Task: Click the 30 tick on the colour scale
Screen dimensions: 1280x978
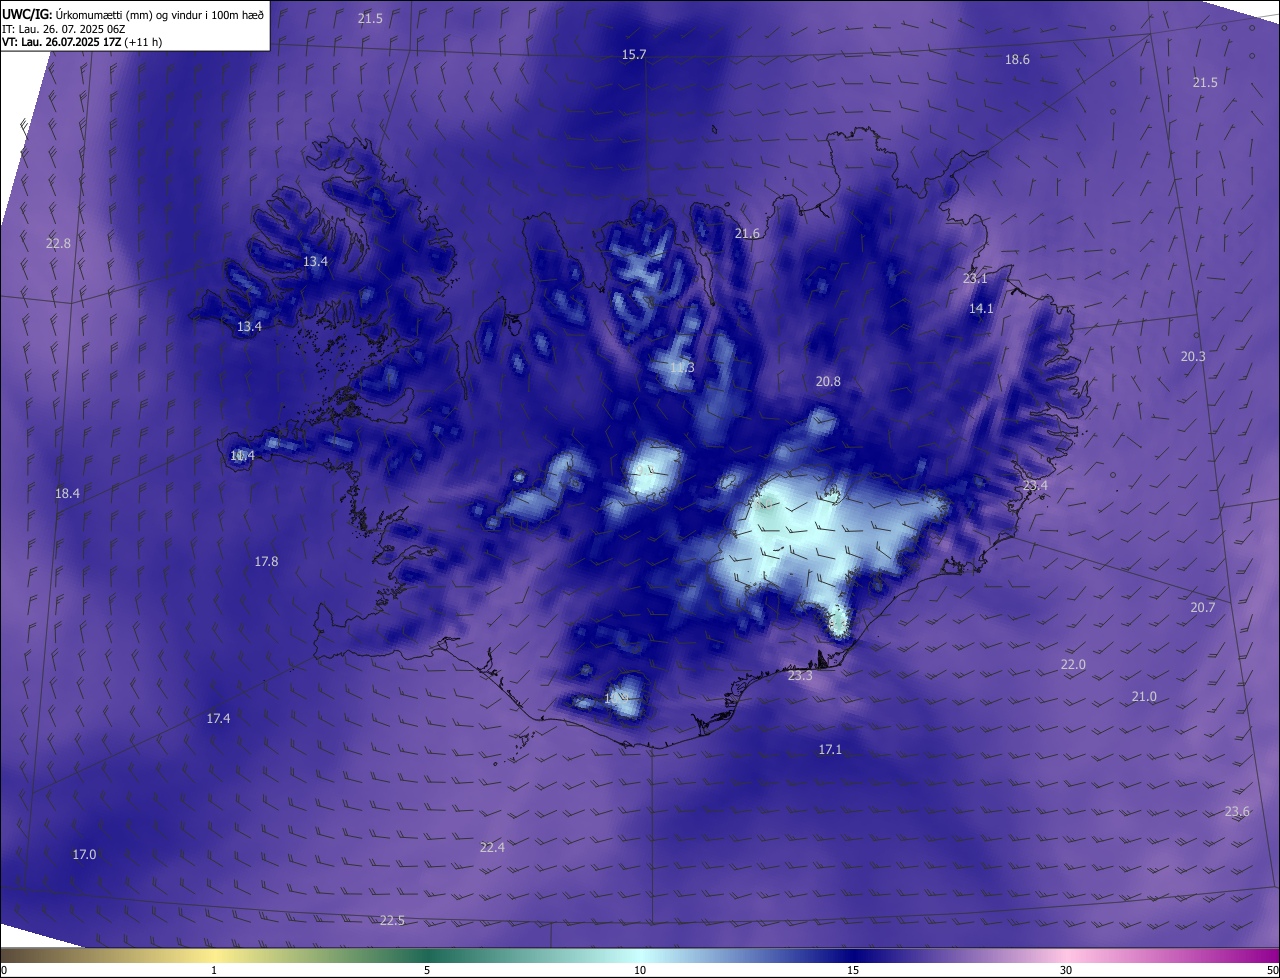Action: point(1066,970)
